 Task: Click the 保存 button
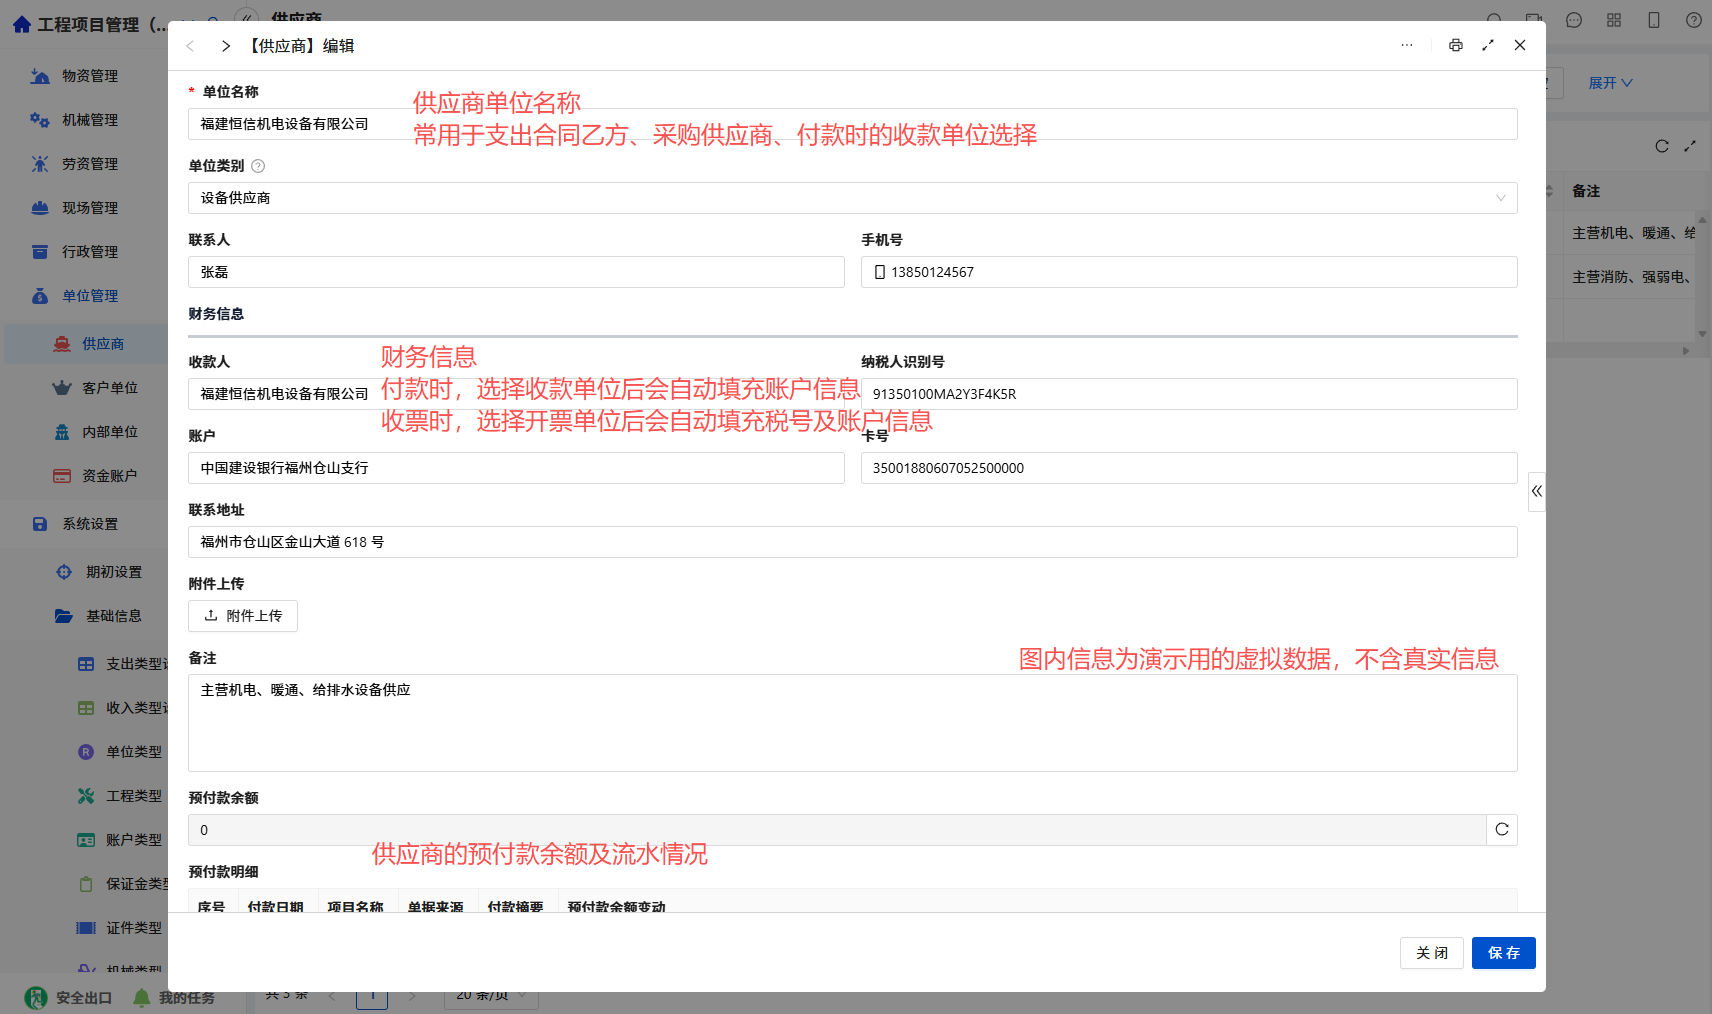(1504, 953)
